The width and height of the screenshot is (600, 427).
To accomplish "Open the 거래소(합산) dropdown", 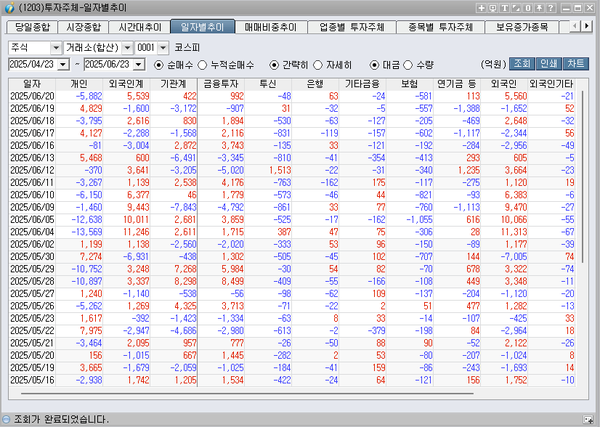I will (127, 48).
